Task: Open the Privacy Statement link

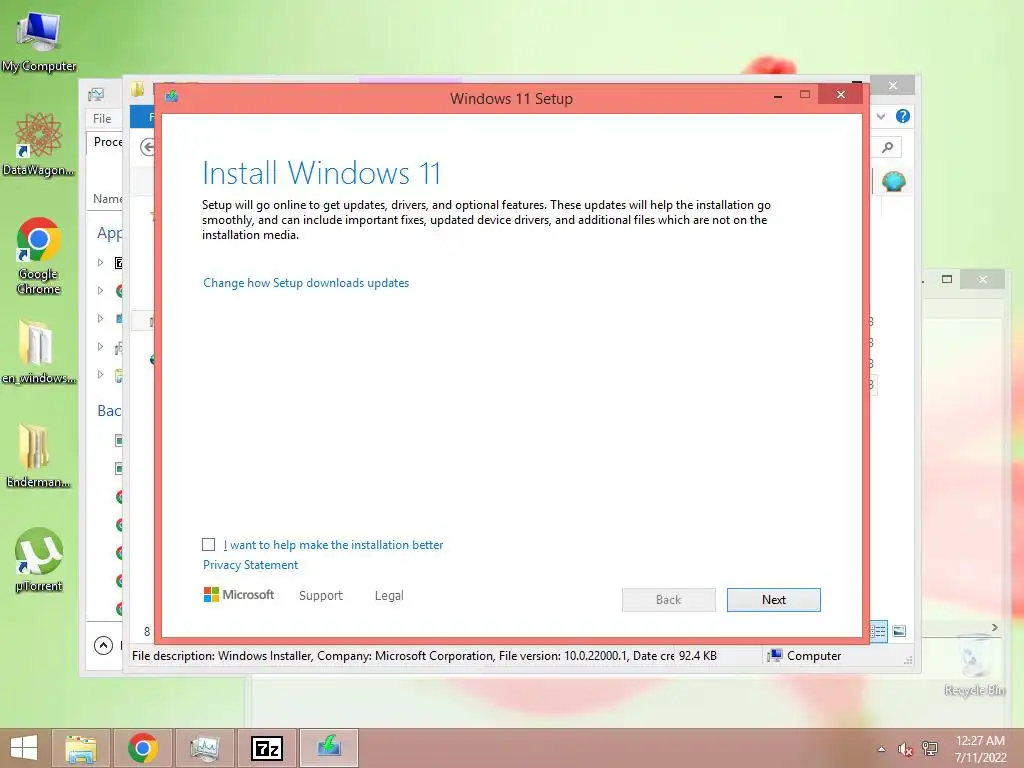Action: click(x=250, y=565)
